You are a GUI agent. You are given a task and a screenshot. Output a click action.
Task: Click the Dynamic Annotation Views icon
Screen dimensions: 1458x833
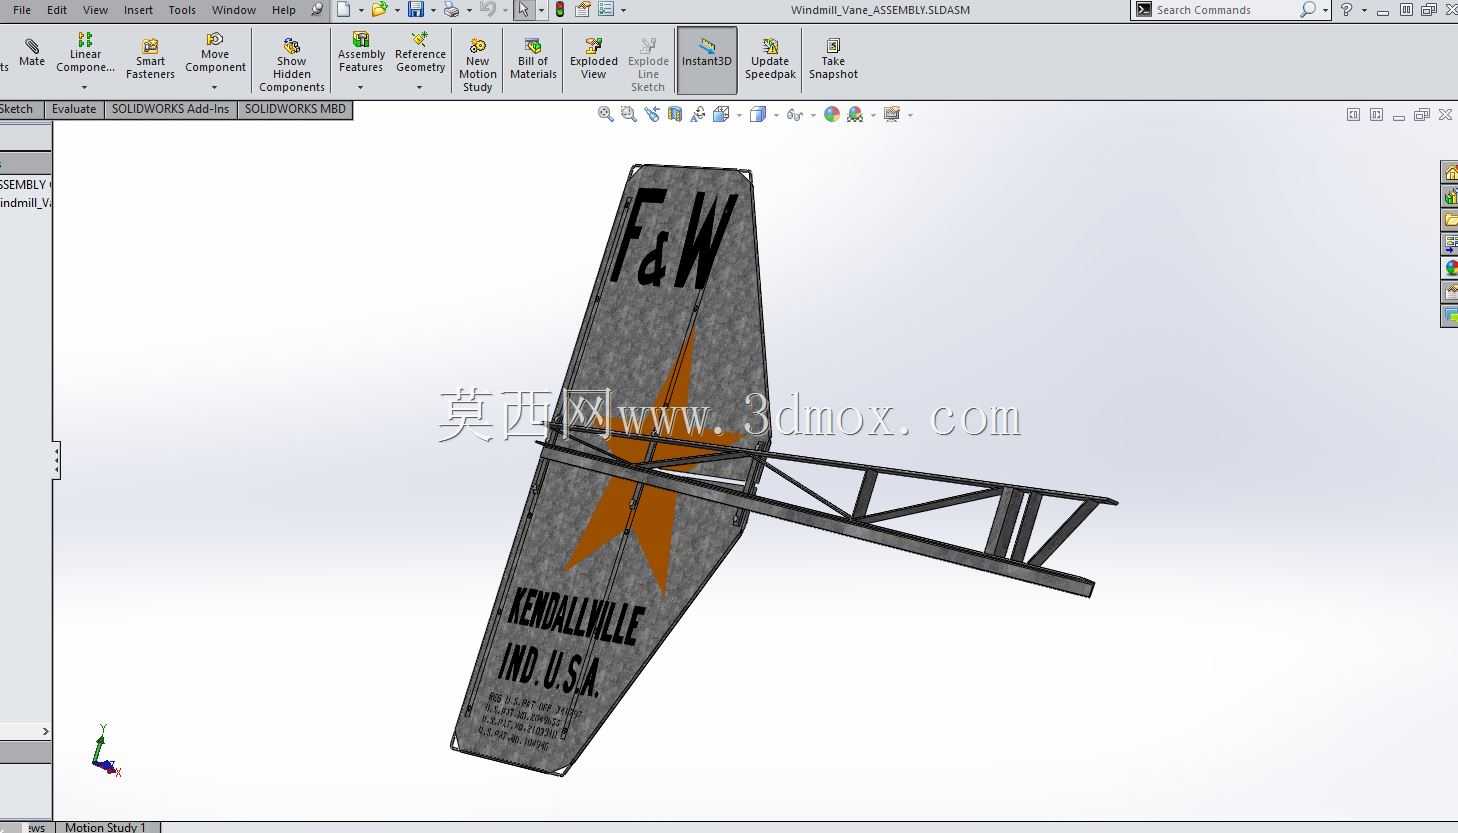point(698,115)
